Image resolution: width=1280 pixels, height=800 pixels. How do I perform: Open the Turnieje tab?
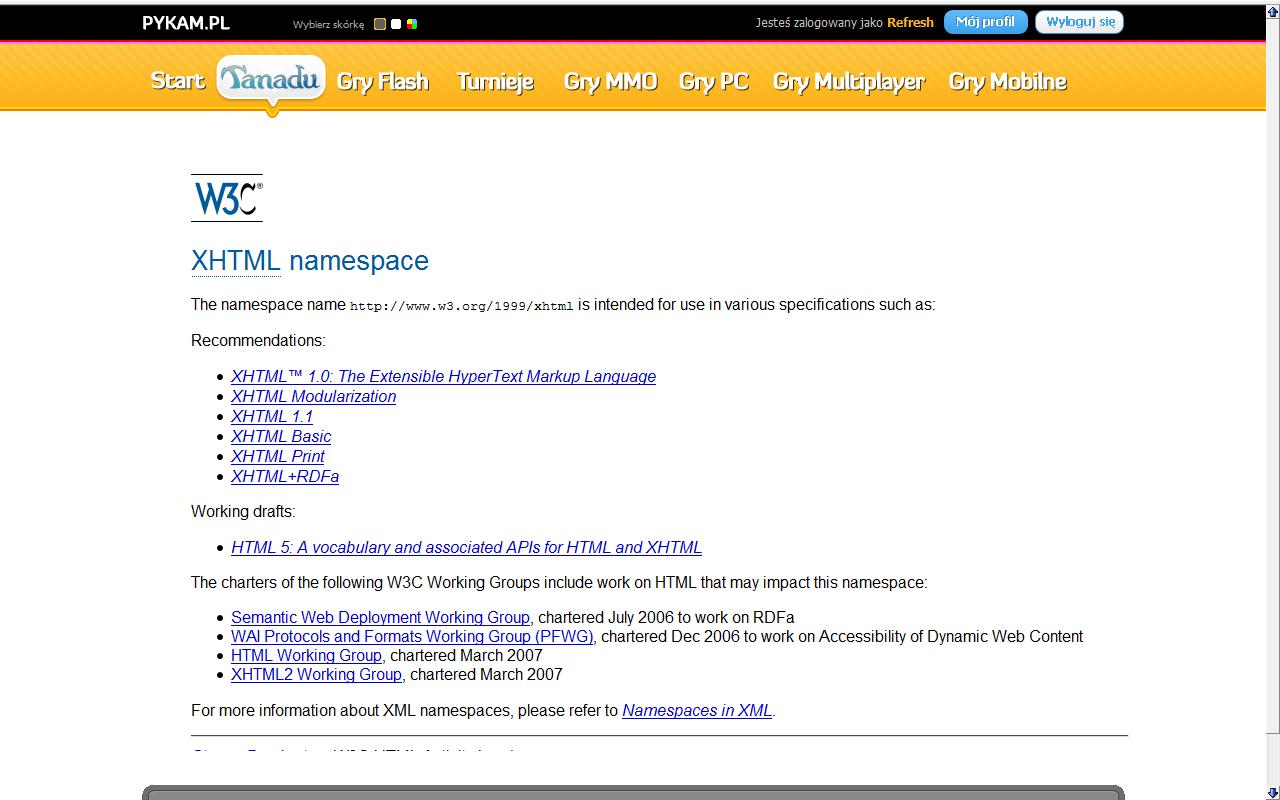click(x=495, y=82)
